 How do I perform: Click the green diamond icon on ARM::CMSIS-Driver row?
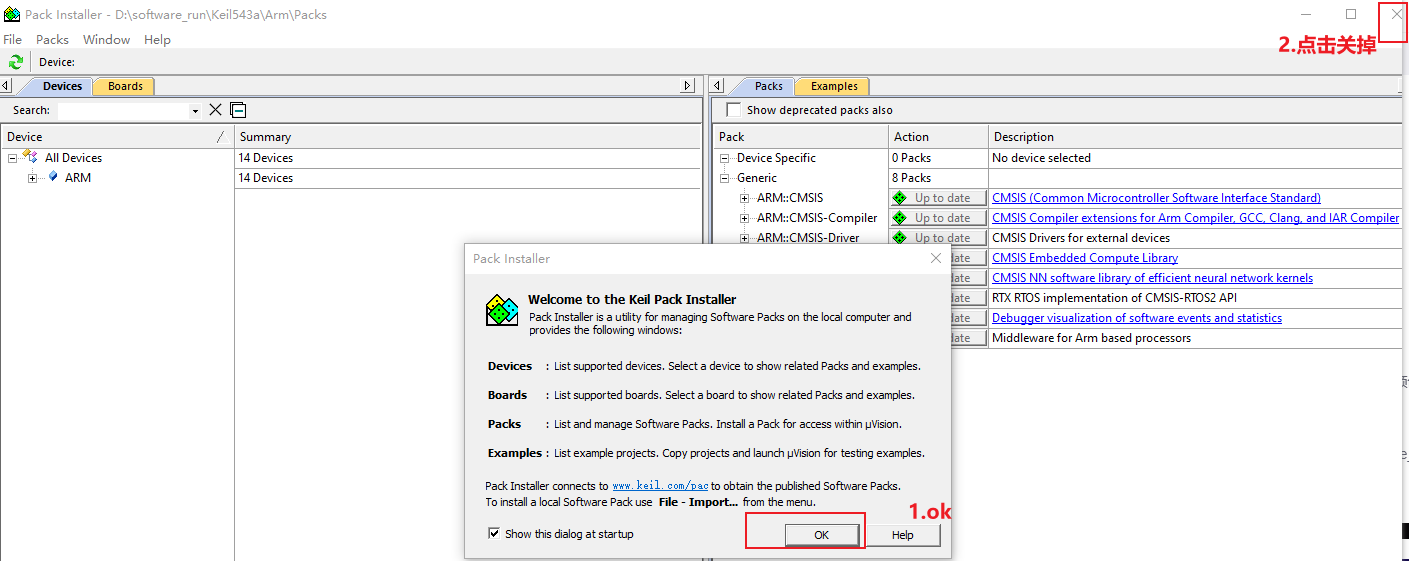click(x=899, y=238)
